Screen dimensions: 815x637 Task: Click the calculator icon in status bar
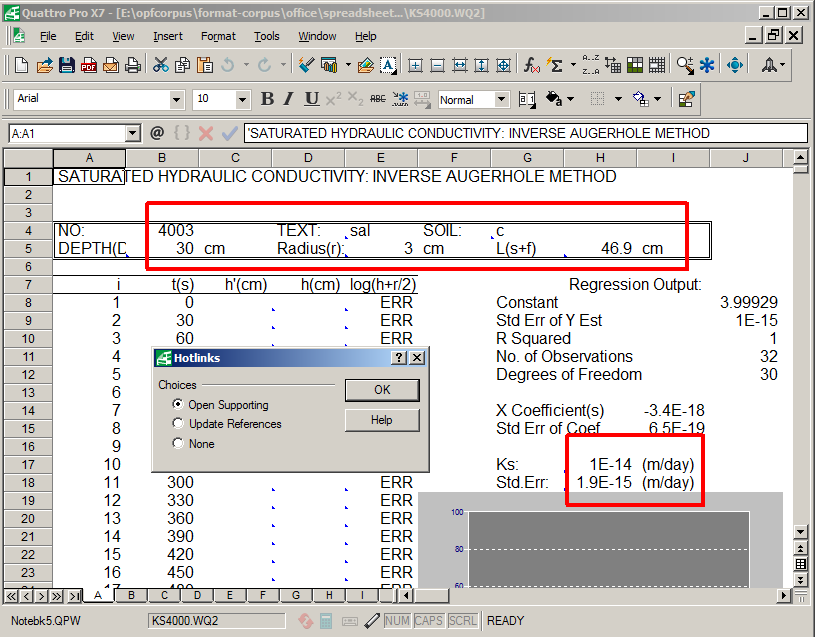click(325, 621)
